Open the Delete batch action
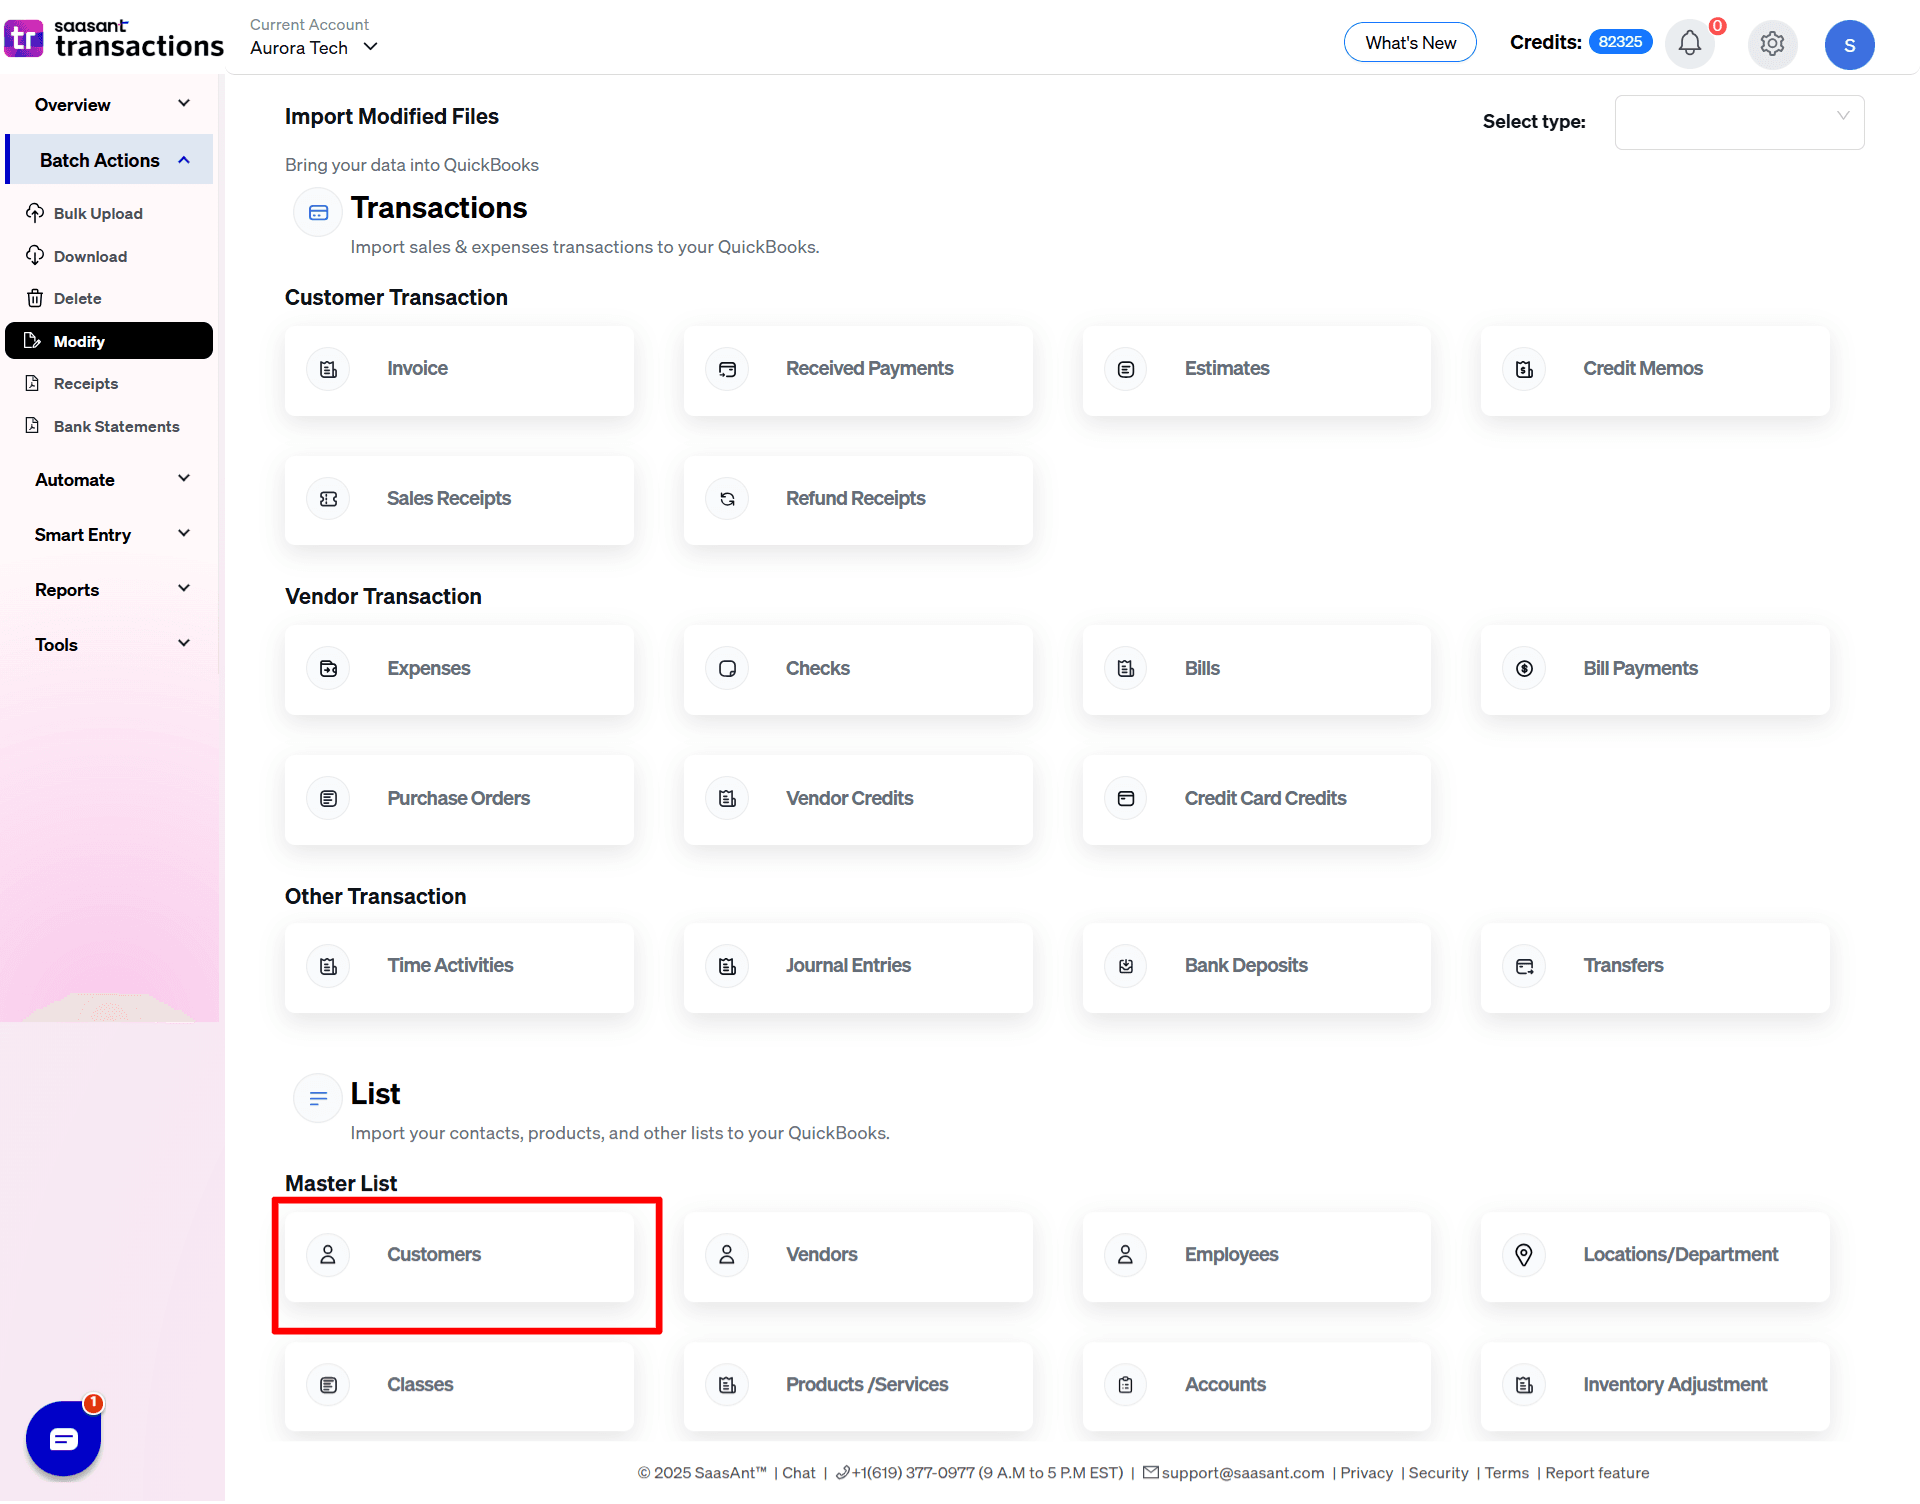This screenshot has height=1504, width=1920. [x=76, y=298]
